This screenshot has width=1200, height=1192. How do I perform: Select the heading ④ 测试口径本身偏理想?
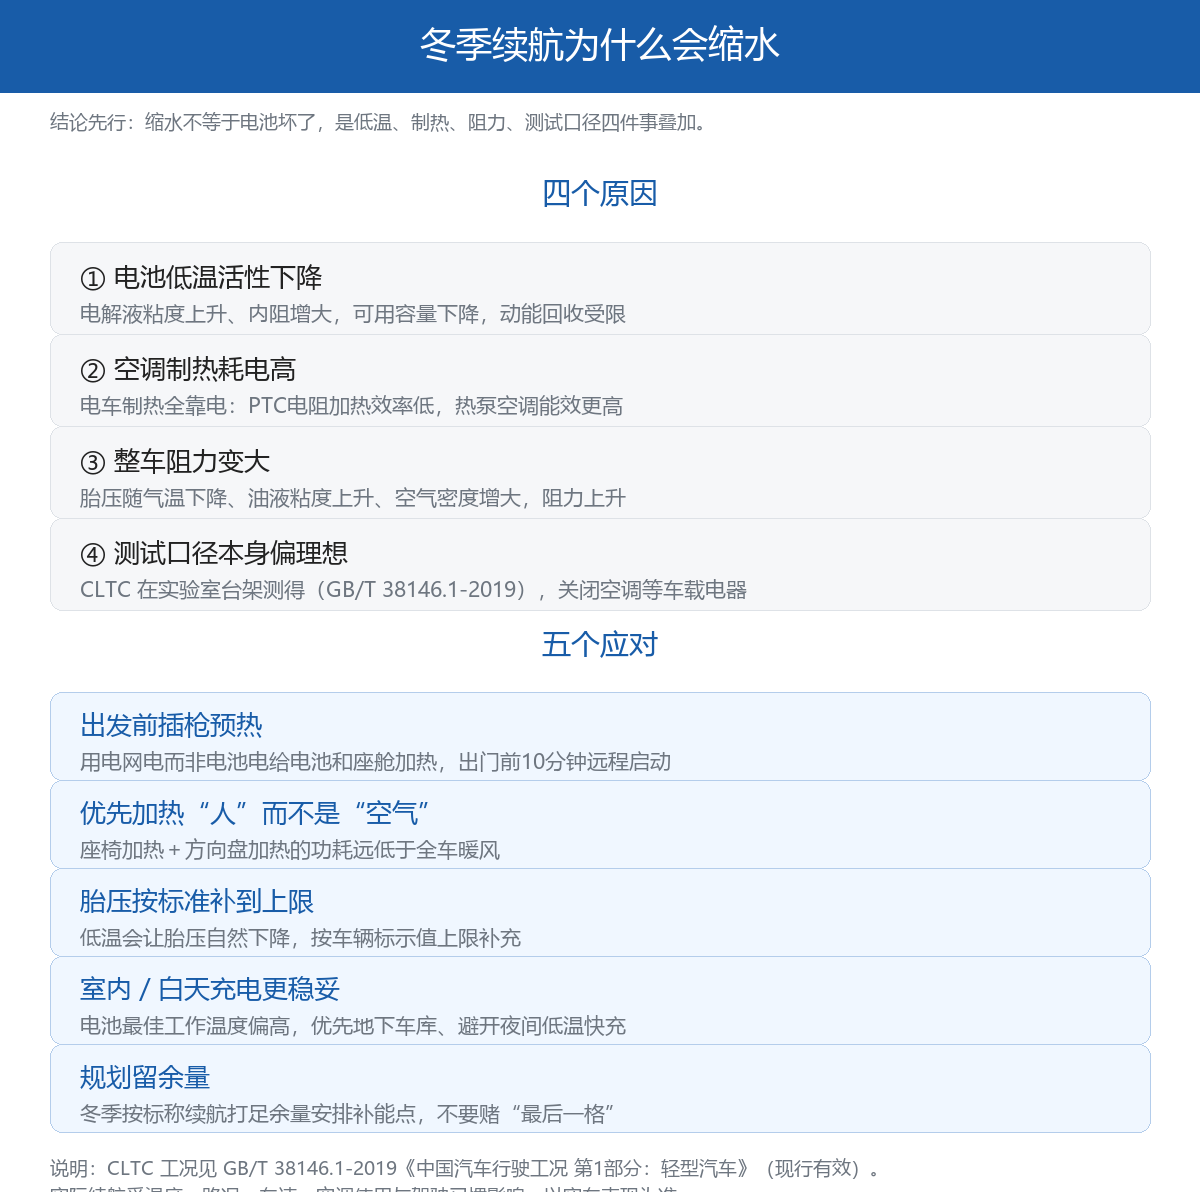tap(214, 553)
